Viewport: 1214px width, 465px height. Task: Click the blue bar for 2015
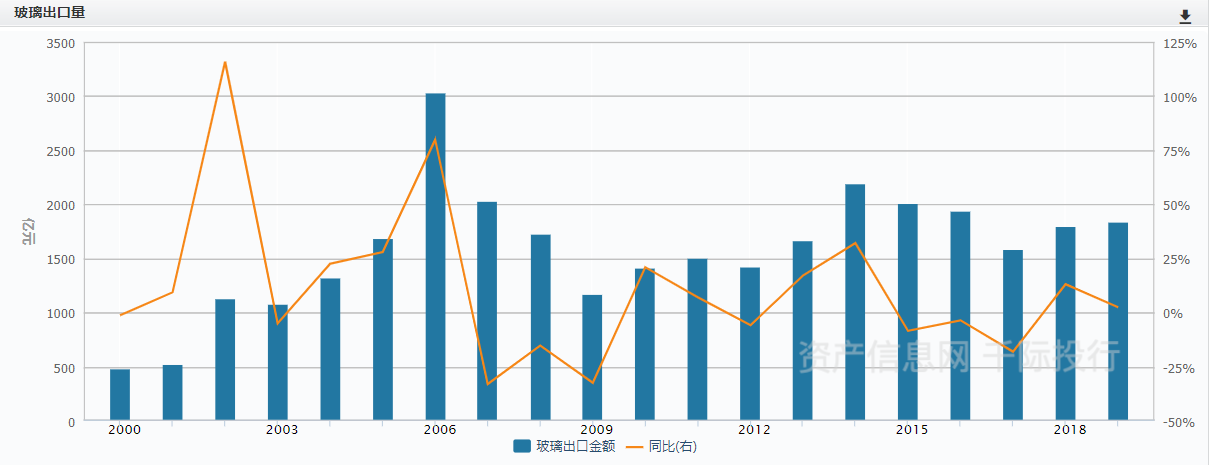[x=907, y=312]
